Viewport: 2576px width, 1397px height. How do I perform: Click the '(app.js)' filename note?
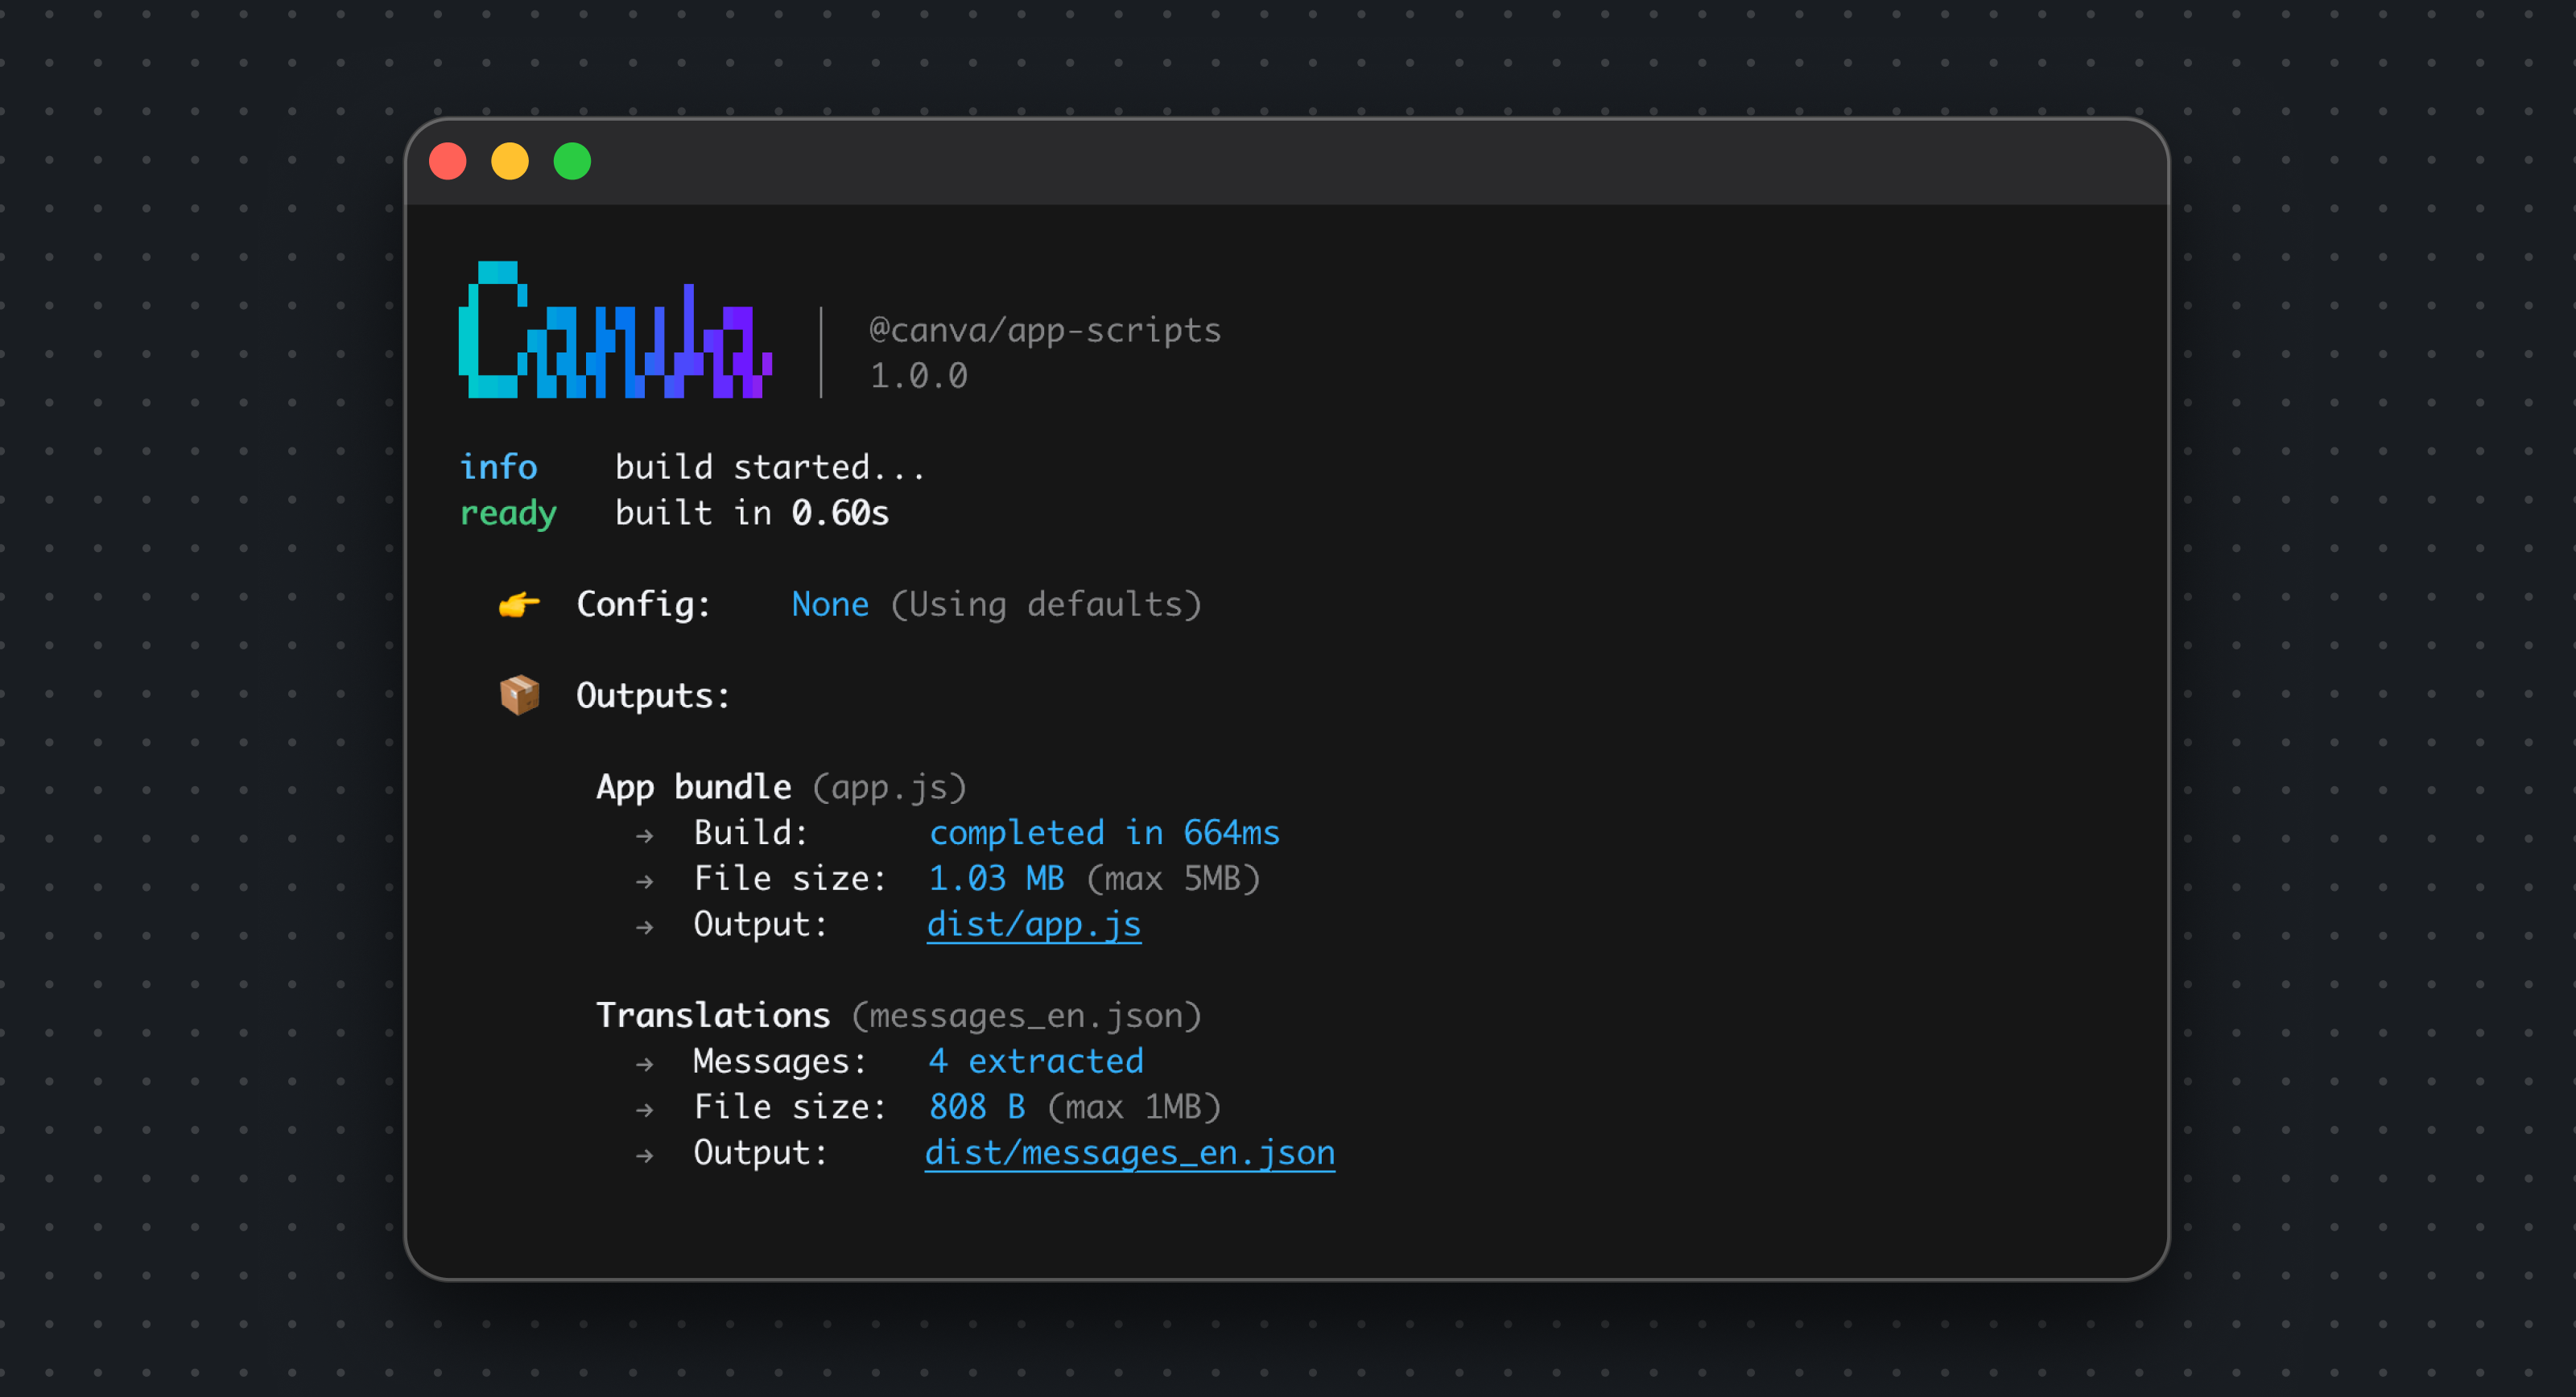(x=890, y=787)
